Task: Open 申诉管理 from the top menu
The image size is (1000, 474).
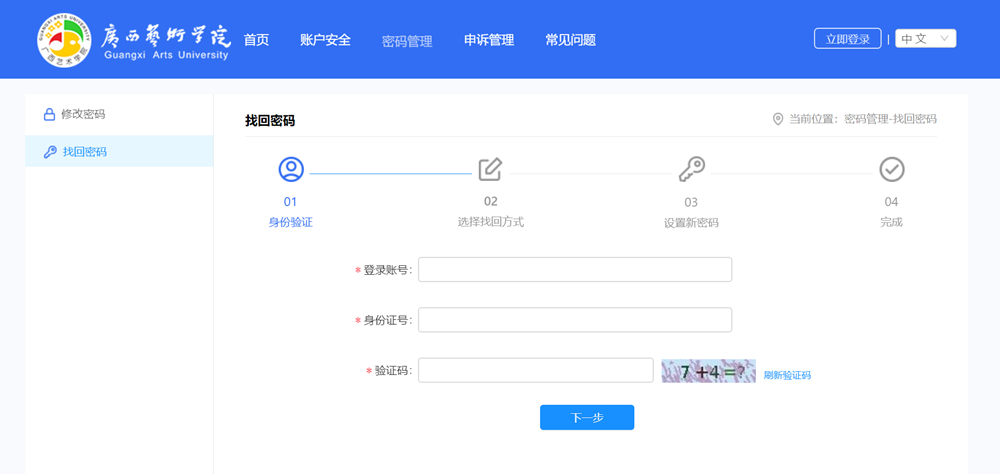Action: (x=489, y=40)
